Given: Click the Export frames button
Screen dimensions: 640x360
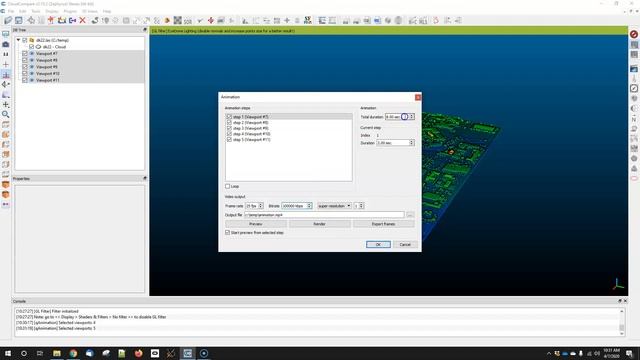Looking at the screenshot, I should click(383, 224).
